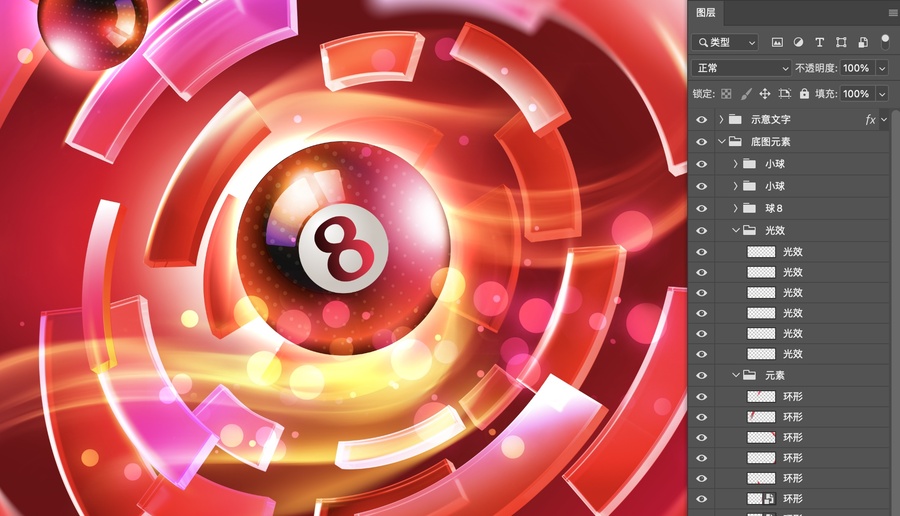This screenshot has height=516, width=900.
Task: Hide the 示意文字 group
Action: tap(701, 119)
